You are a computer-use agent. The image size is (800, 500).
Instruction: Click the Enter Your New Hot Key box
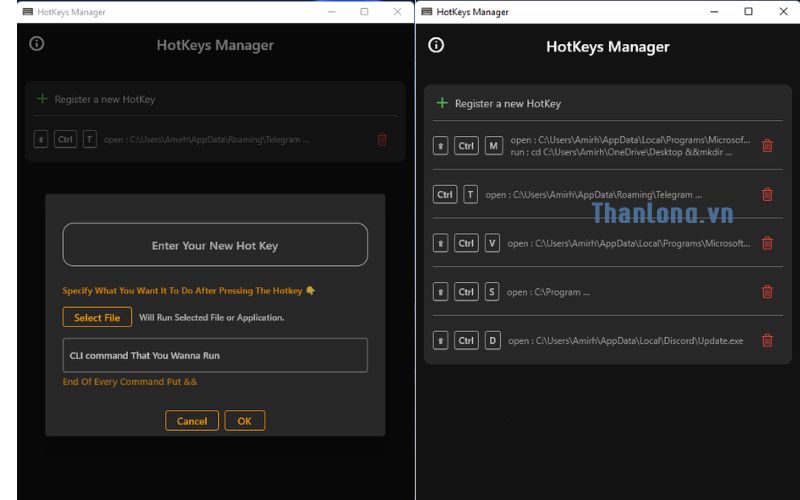(x=215, y=245)
